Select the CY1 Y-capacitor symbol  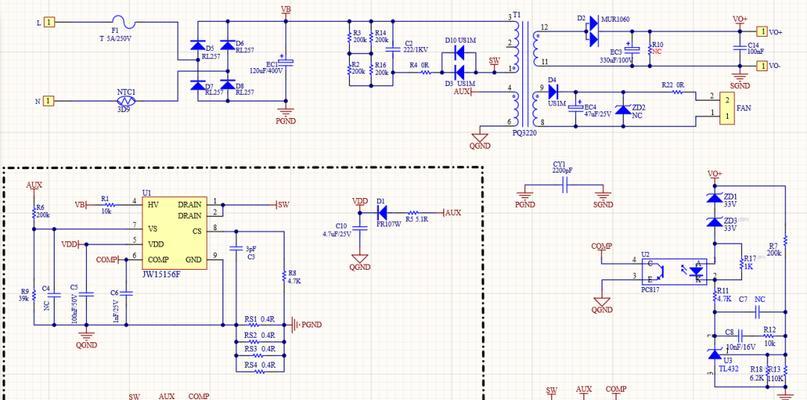point(564,185)
